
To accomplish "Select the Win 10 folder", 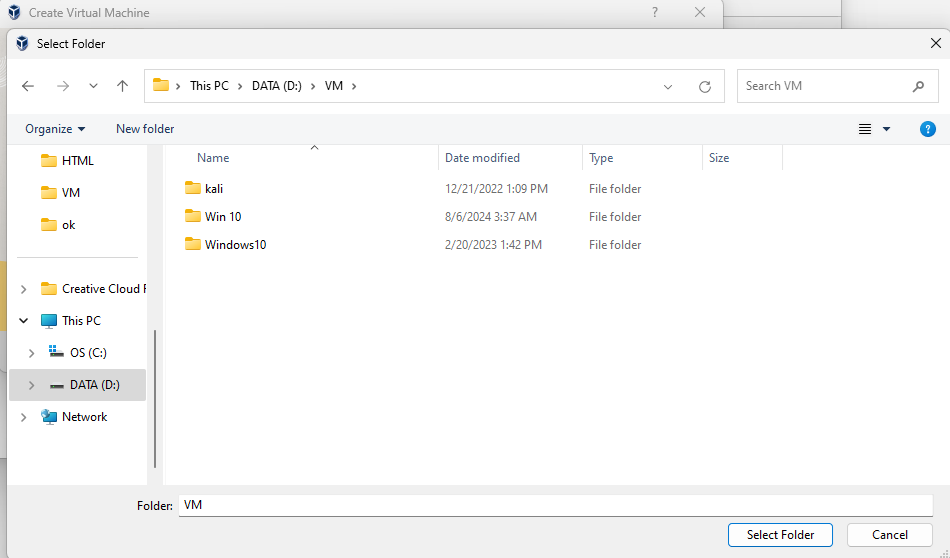I will coord(223,217).
